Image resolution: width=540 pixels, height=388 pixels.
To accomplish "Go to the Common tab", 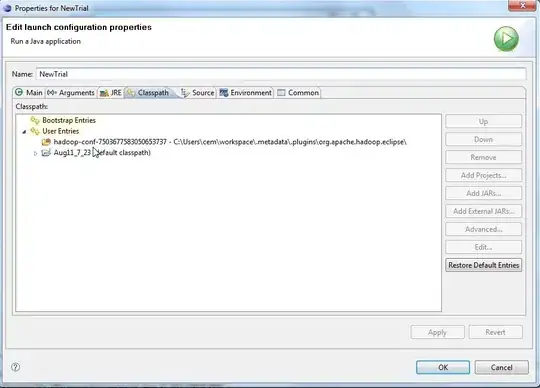I will [x=298, y=93].
